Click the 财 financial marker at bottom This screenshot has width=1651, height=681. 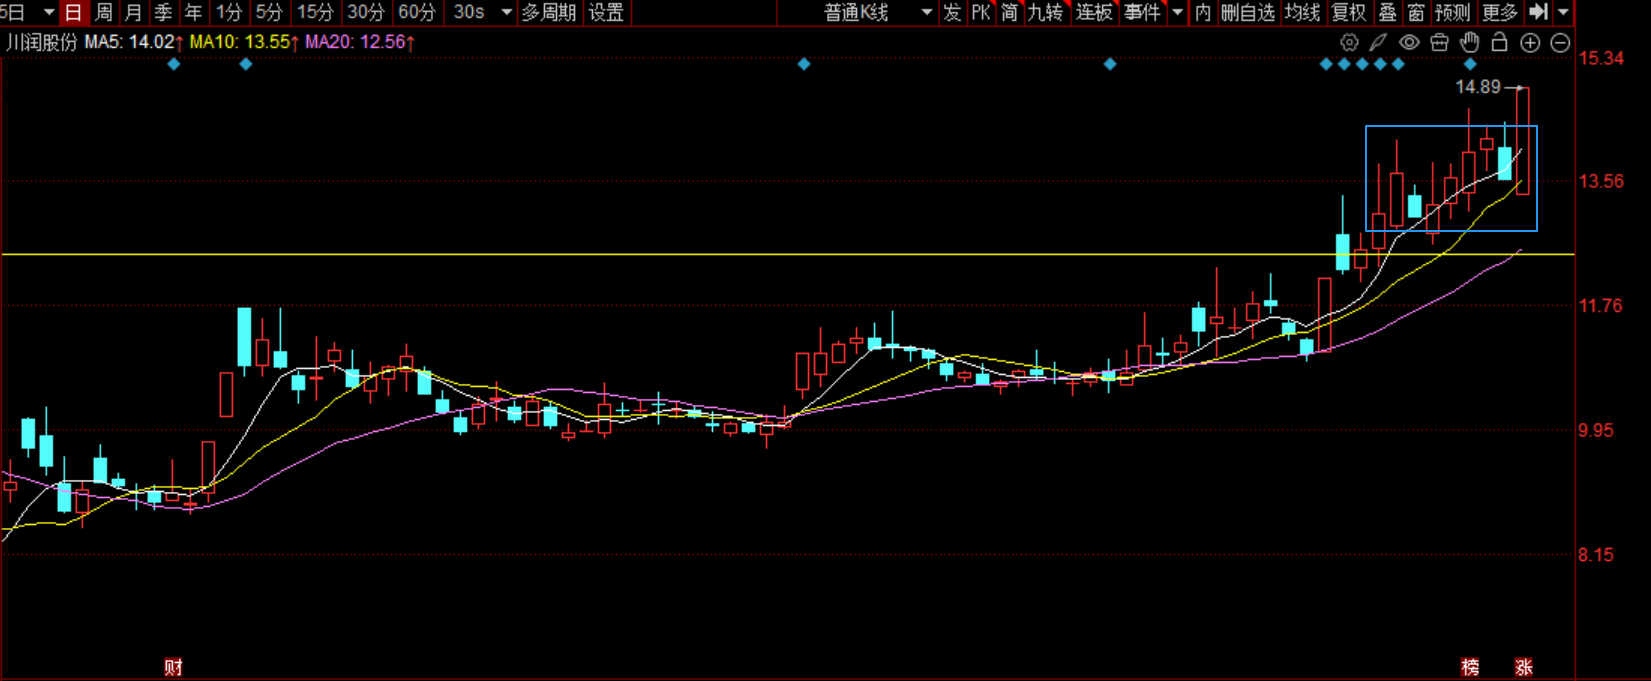click(x=173, y=668)
